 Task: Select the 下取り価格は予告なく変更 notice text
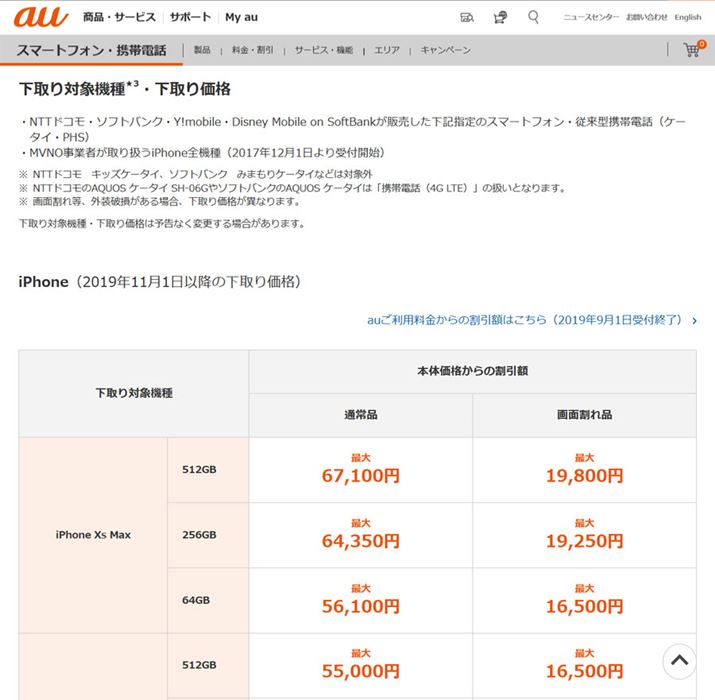[162, 223]
